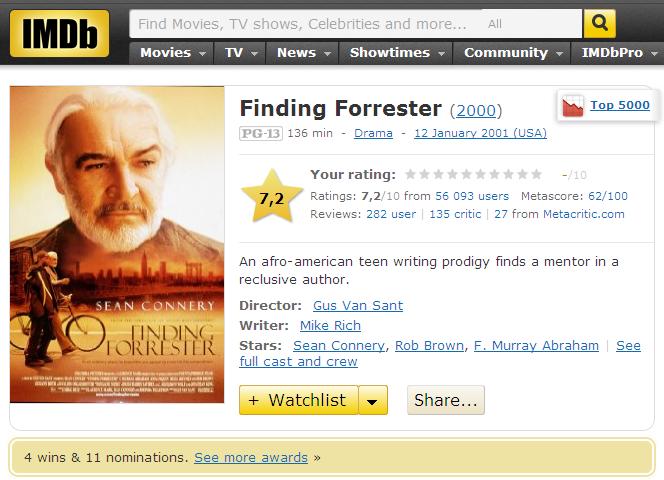Add film to Watchlist

tap(299, 400)
